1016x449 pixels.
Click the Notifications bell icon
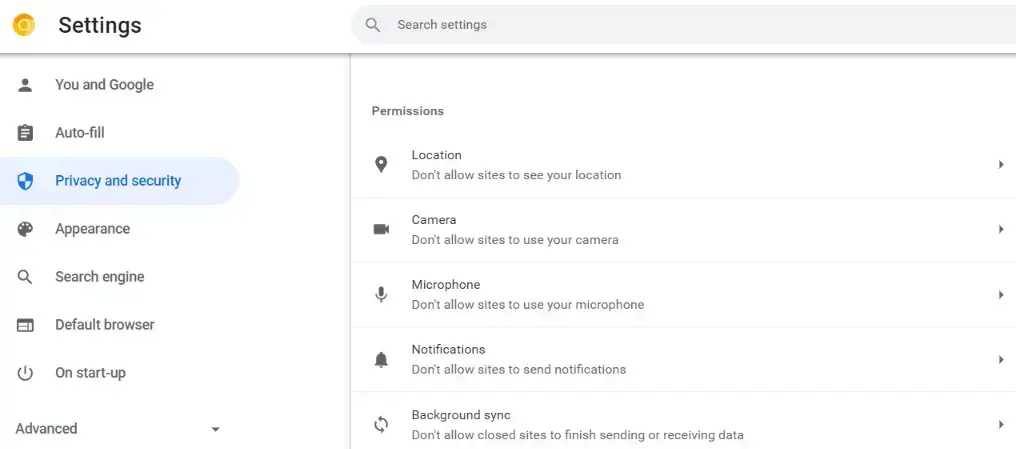(x=381, y=360)
